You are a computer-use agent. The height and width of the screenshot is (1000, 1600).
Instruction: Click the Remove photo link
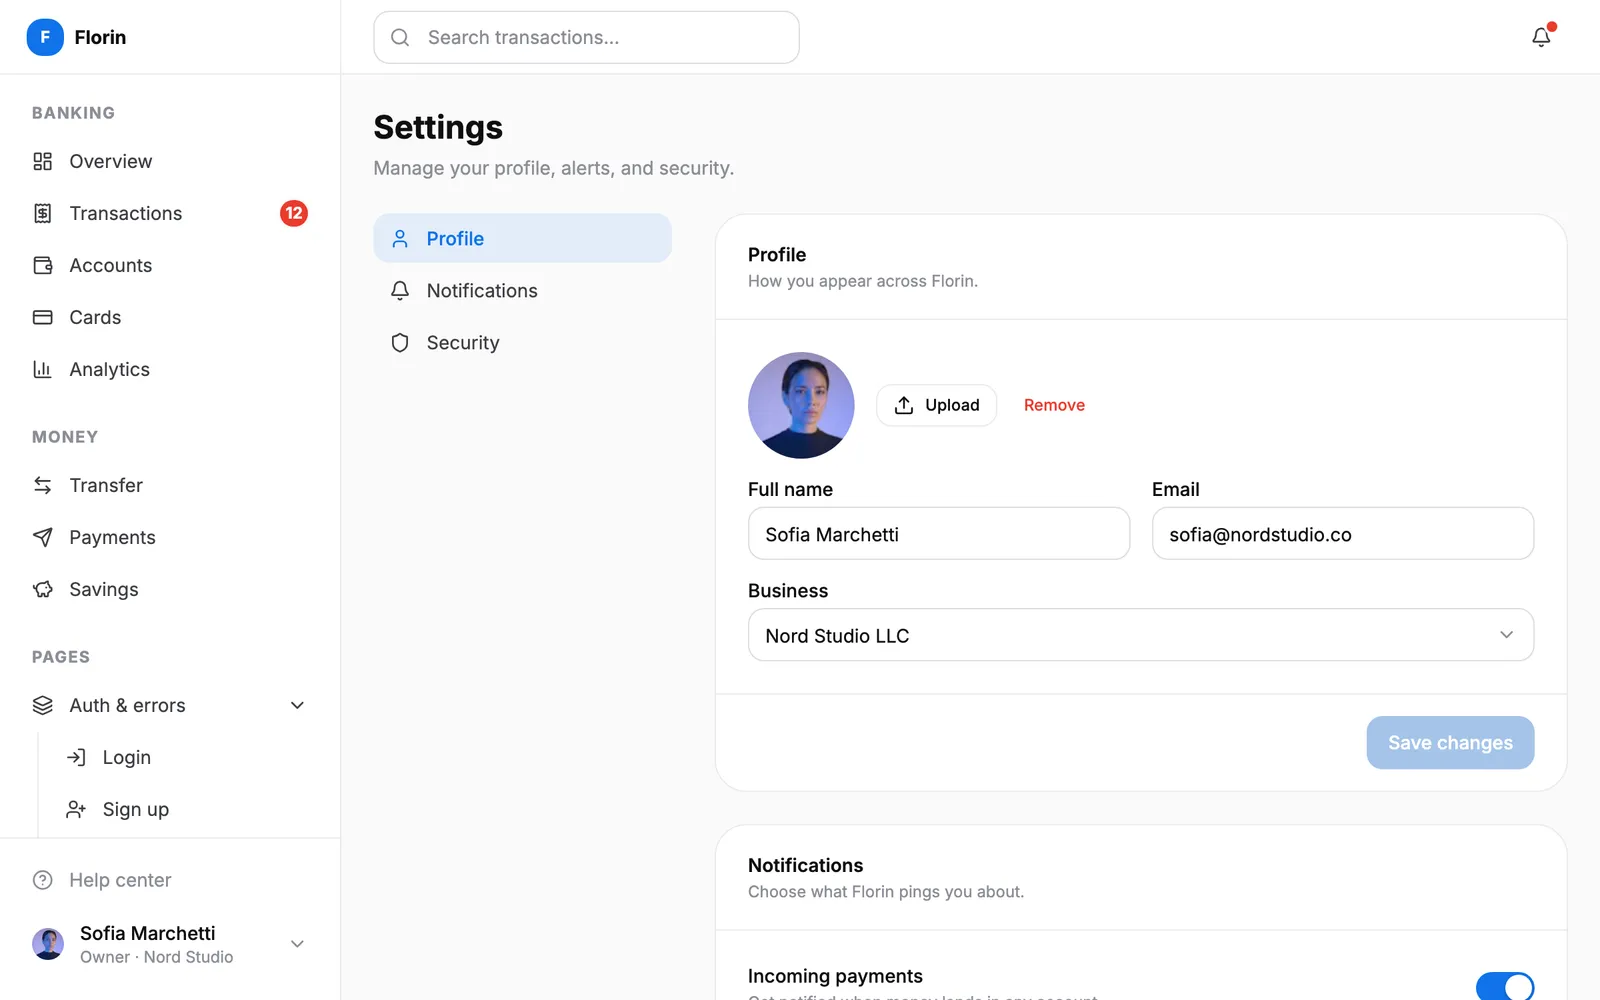tap(1054, 405)
